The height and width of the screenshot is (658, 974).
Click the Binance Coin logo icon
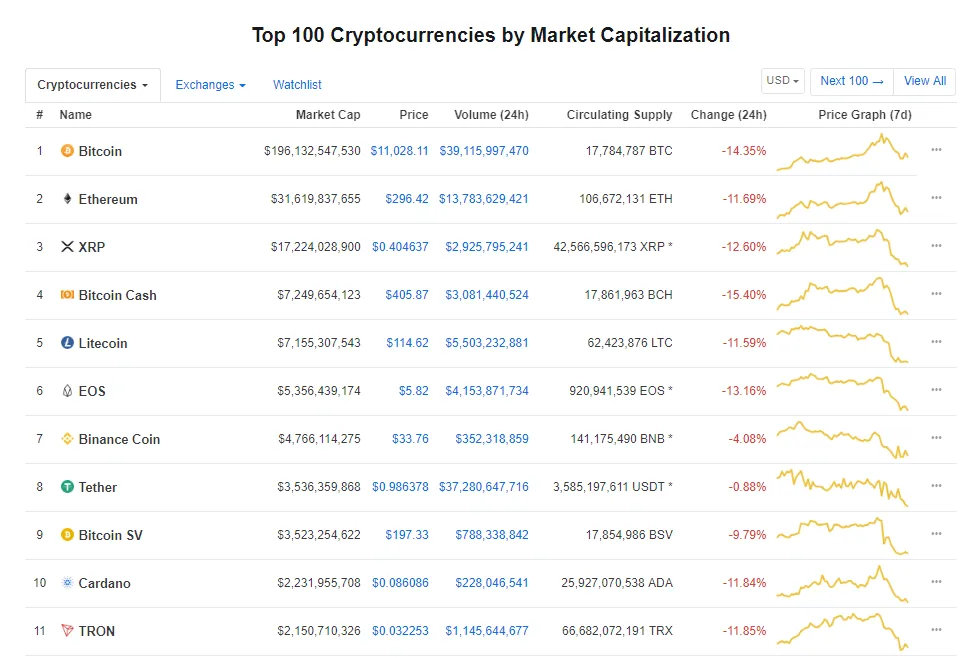pos(68,439)
